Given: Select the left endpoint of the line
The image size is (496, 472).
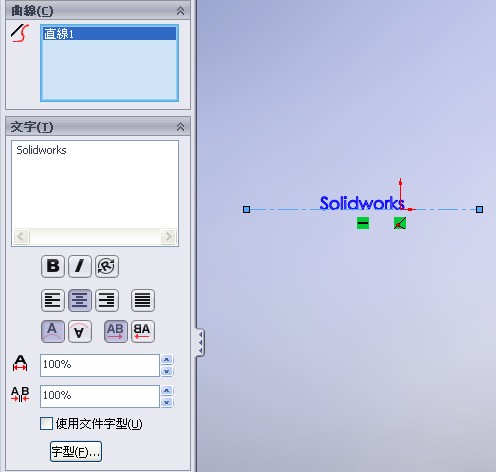Looking at the screenshot, I should tap(246, 209).
